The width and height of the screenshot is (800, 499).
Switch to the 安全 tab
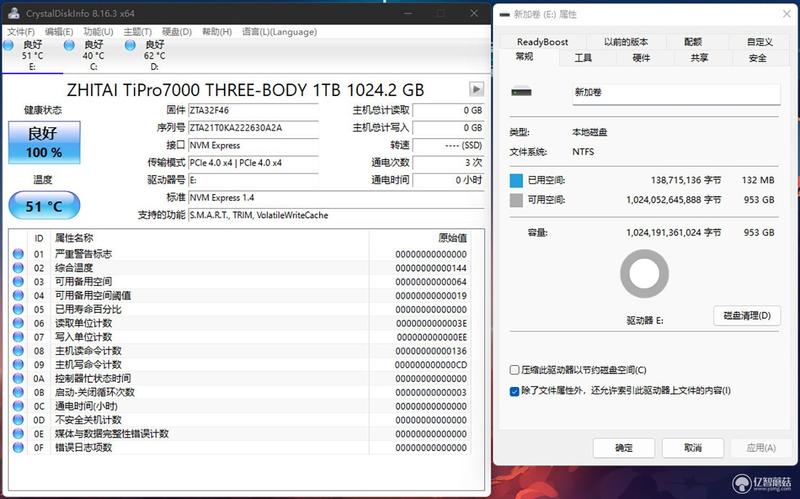pyautogui.click(x=758, y=58)
